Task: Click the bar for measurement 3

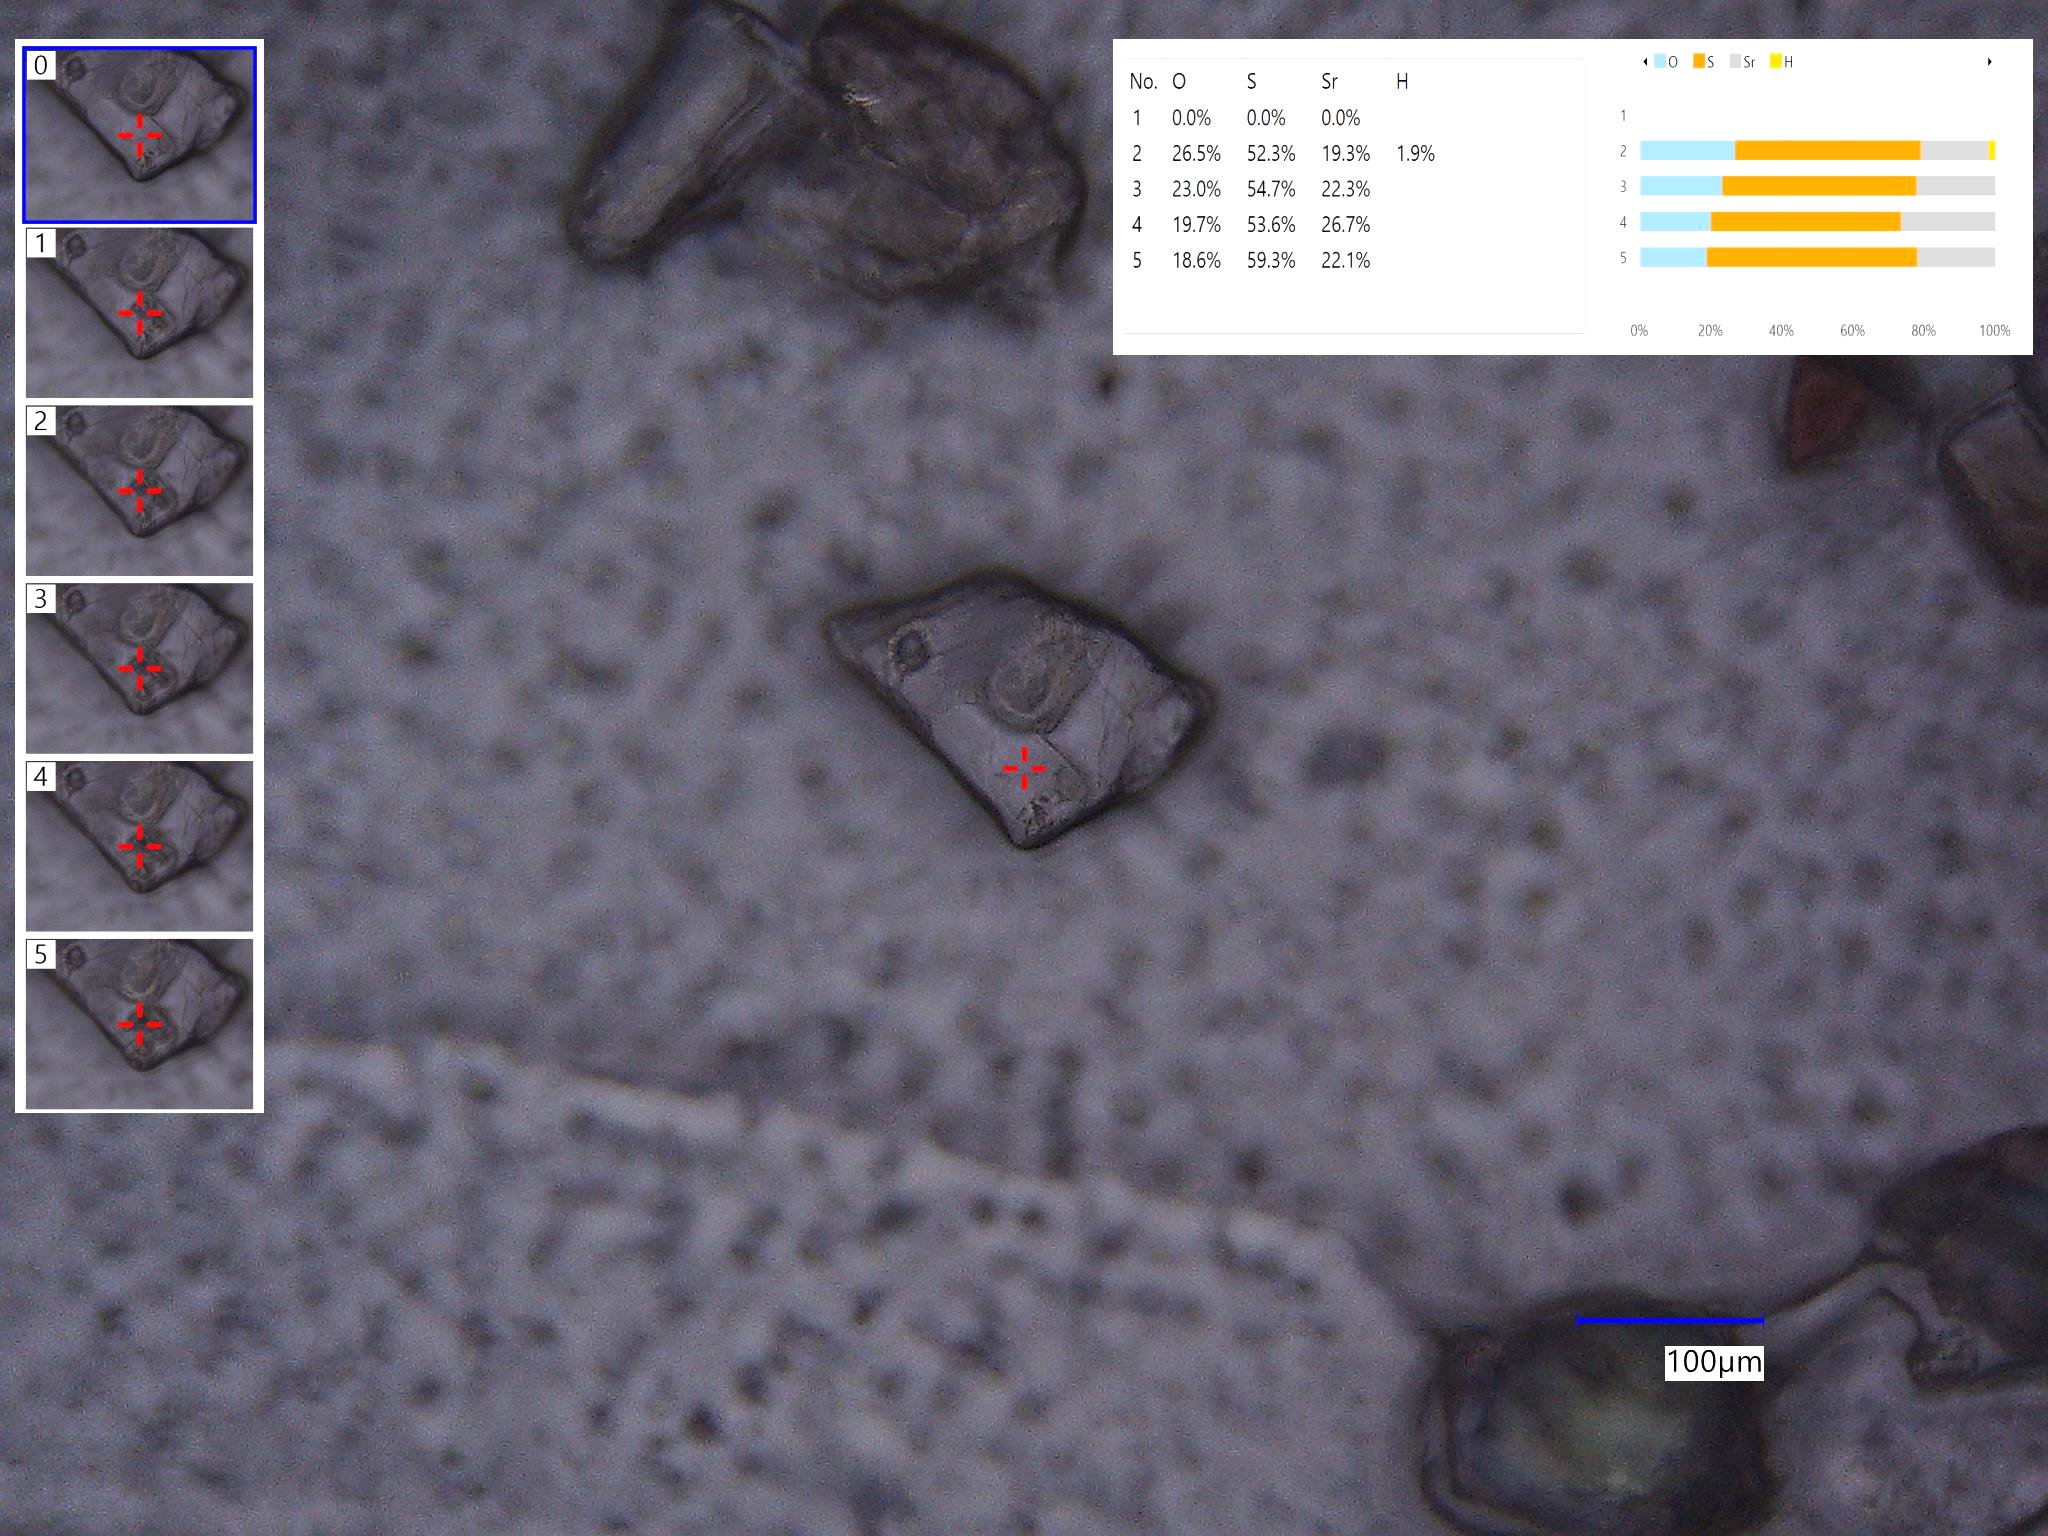Action: 1817,186
